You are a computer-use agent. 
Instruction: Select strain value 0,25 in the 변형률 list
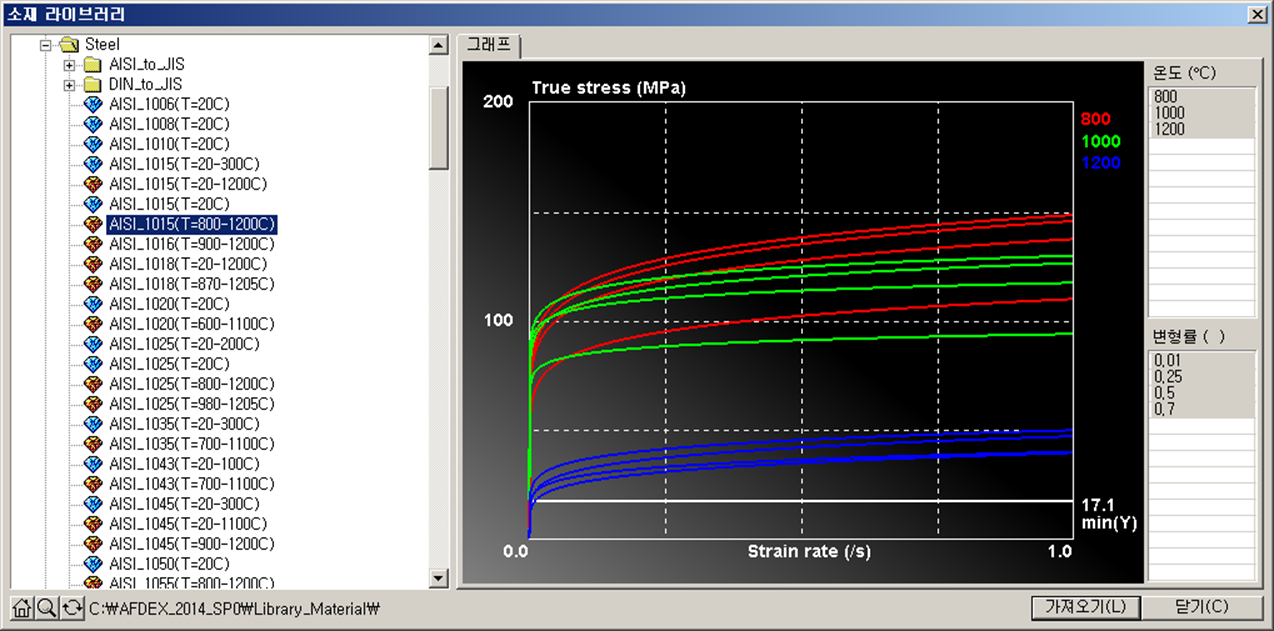click(x=1168, y=376)
